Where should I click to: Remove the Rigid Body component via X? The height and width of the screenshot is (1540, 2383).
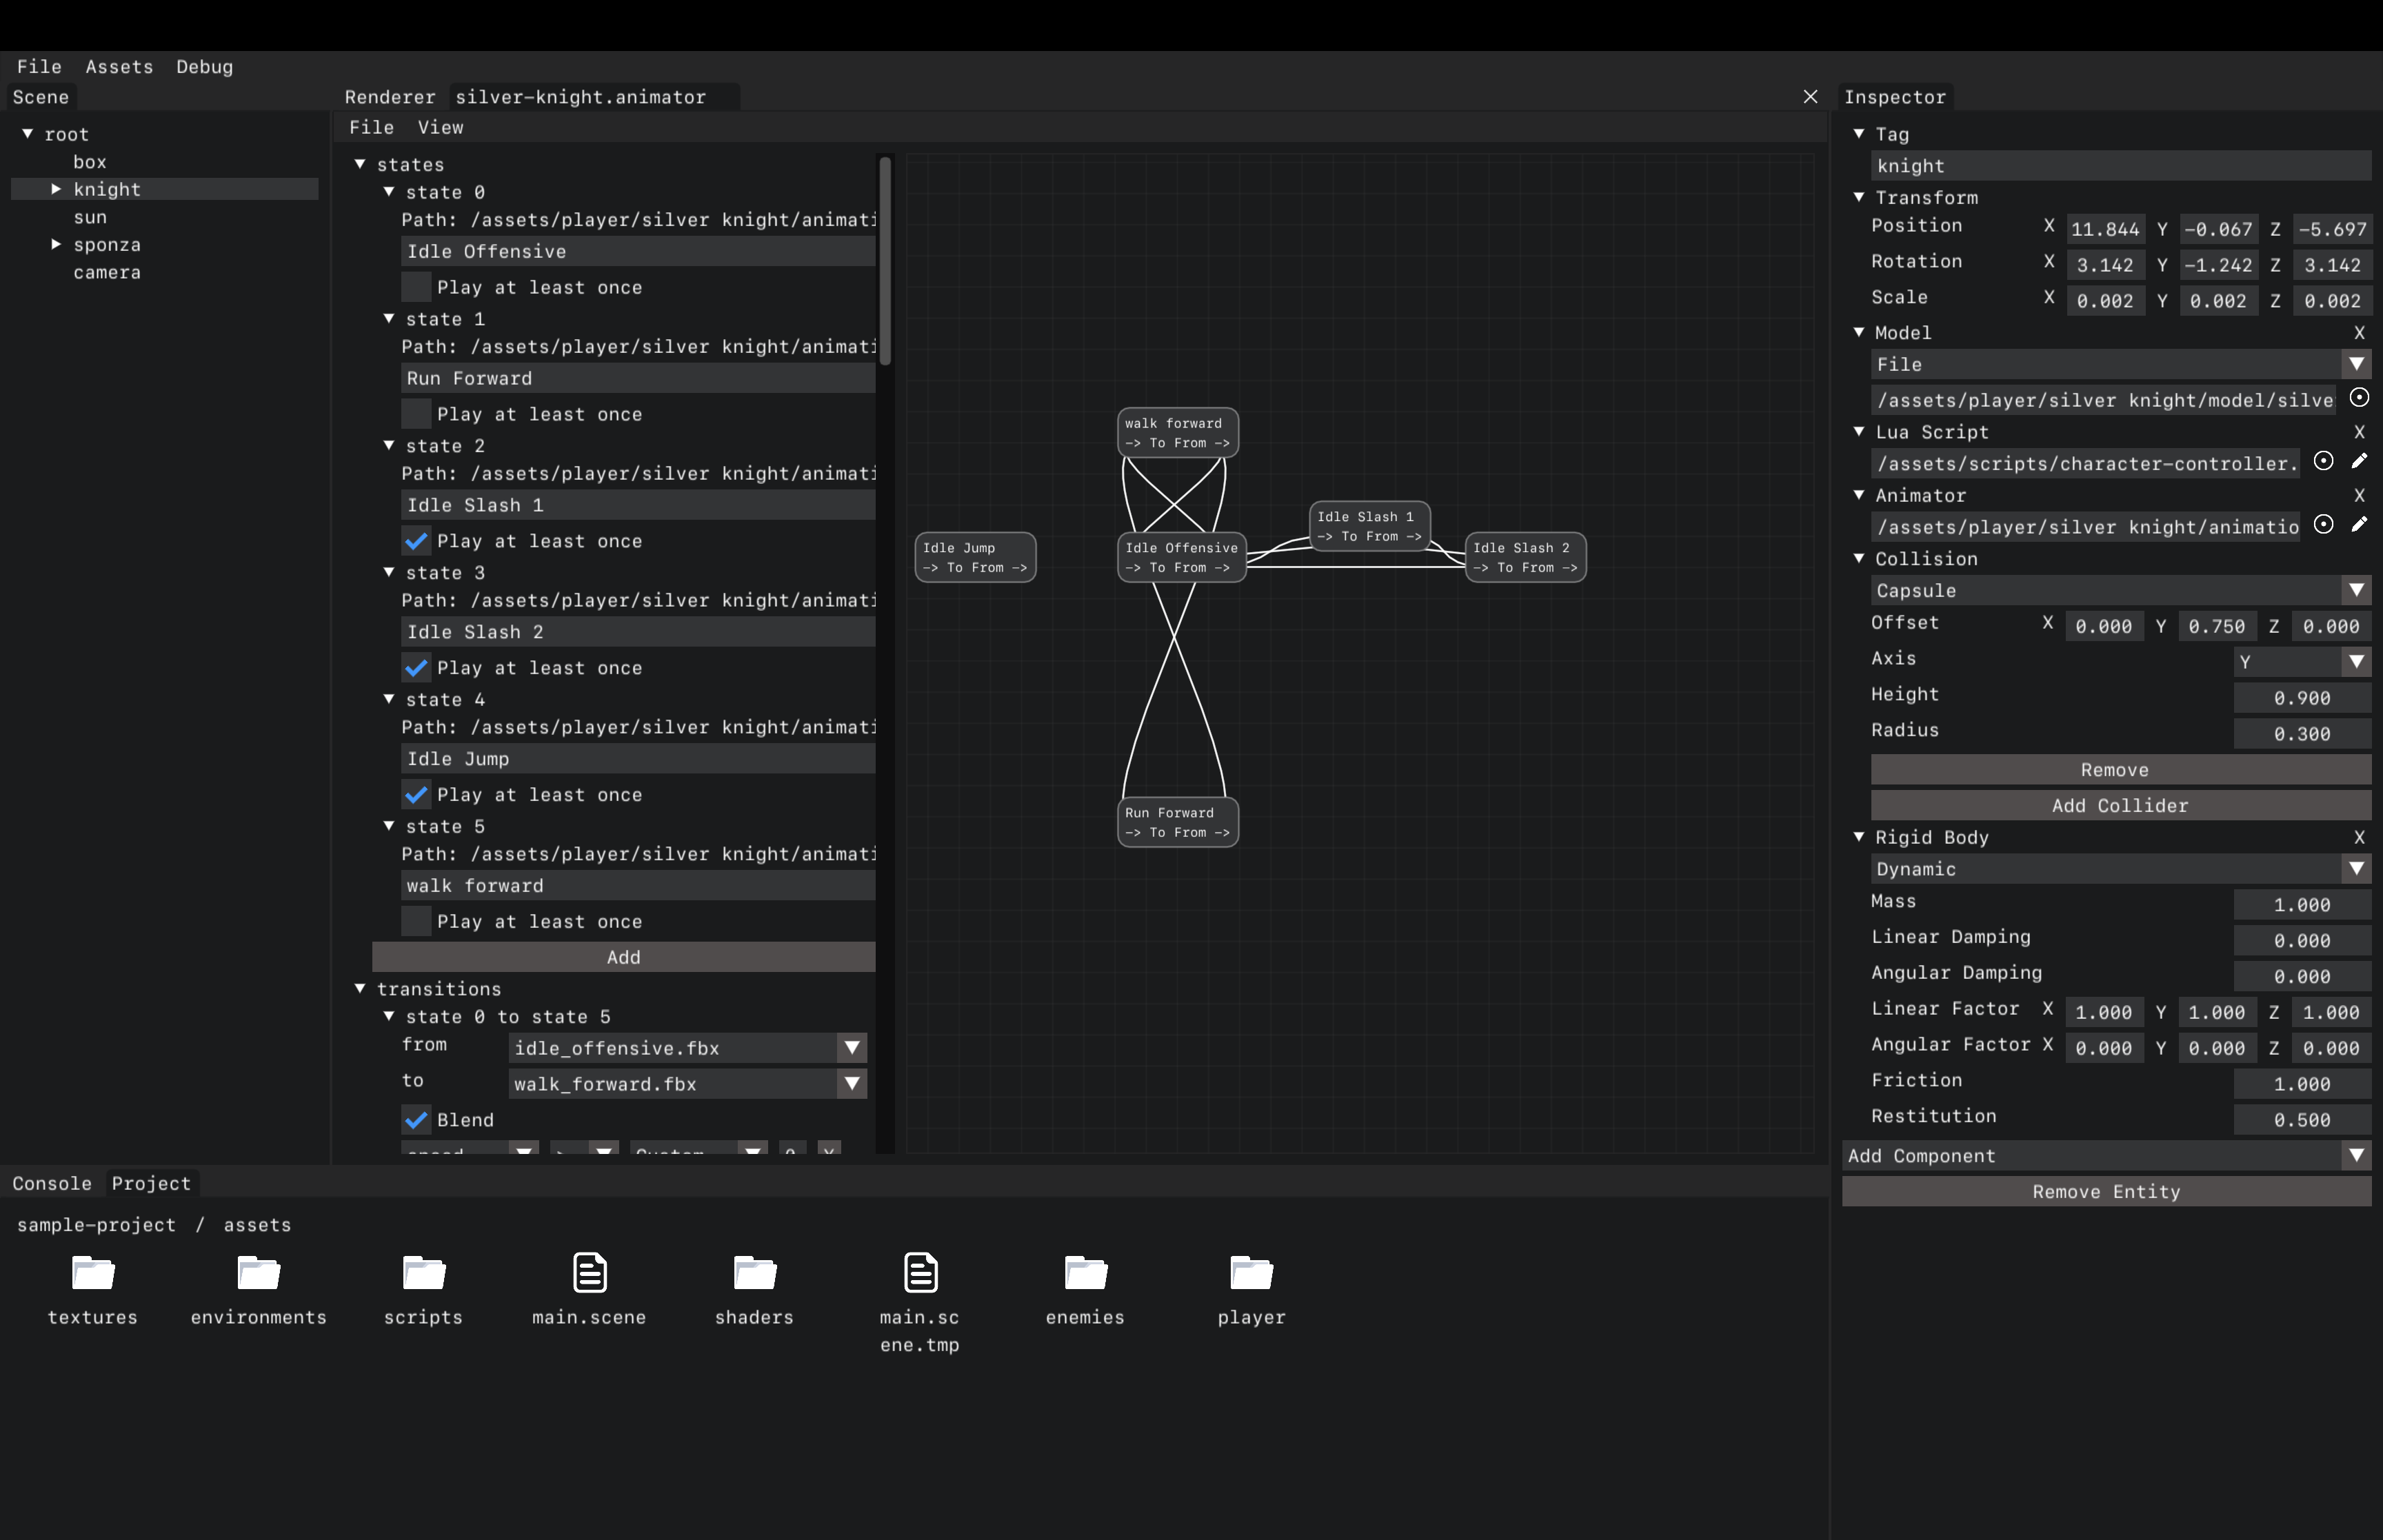[x=2359, y=837]
